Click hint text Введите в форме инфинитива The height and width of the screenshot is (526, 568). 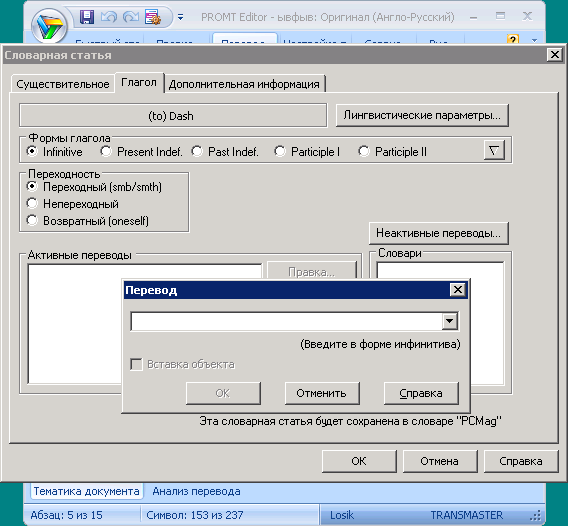(x=380, y=344)
